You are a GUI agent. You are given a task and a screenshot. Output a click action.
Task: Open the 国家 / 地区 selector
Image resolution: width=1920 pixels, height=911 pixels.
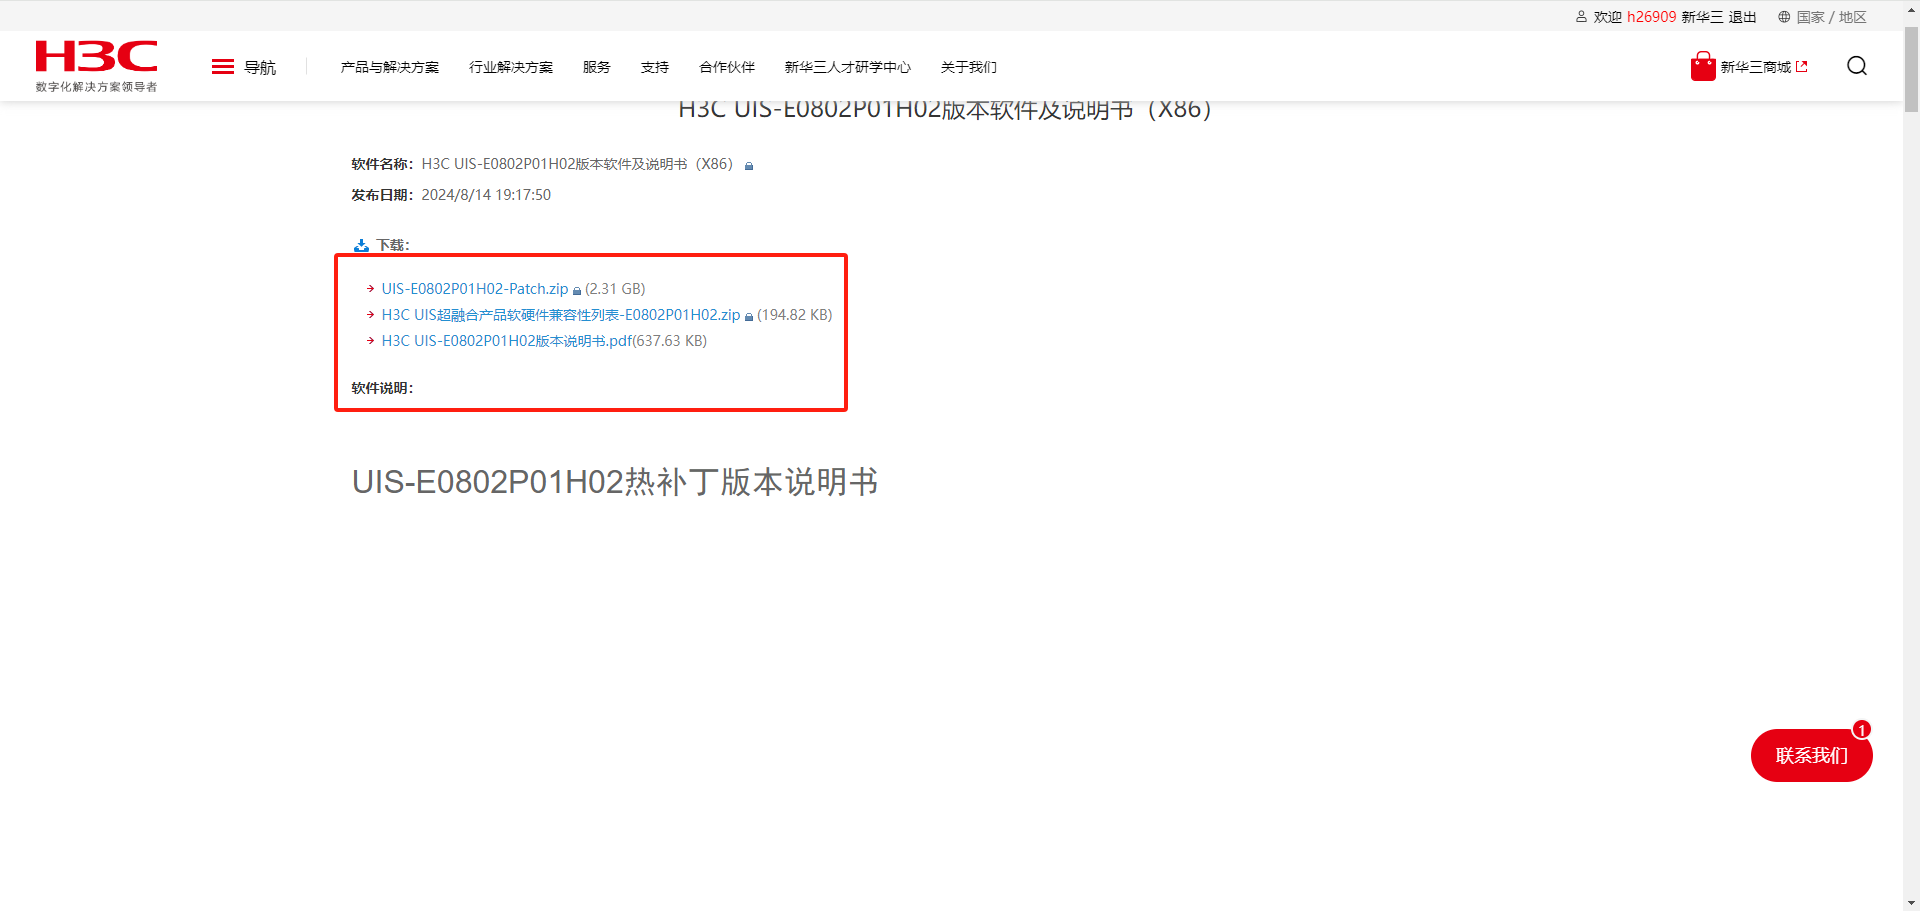1832,17
